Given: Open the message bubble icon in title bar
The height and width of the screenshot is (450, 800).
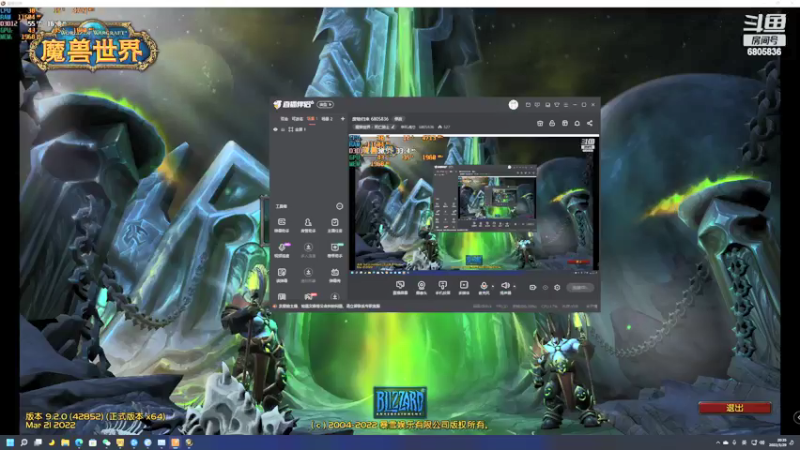Looking at the screenshot, I should pyautogui.click(x=537, y=105).
